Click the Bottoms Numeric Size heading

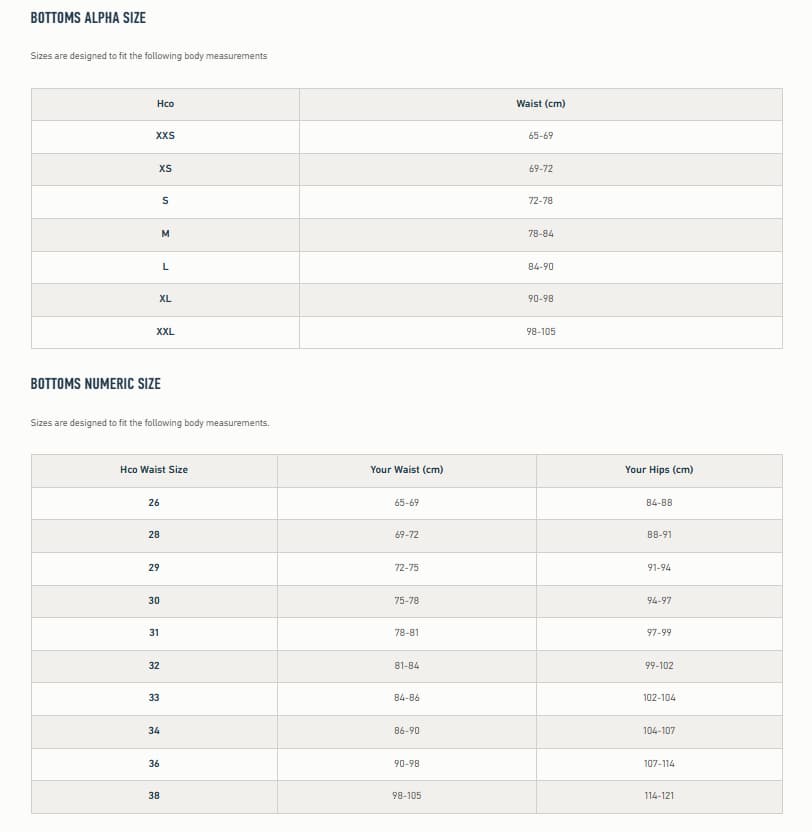tap(96, 384)
